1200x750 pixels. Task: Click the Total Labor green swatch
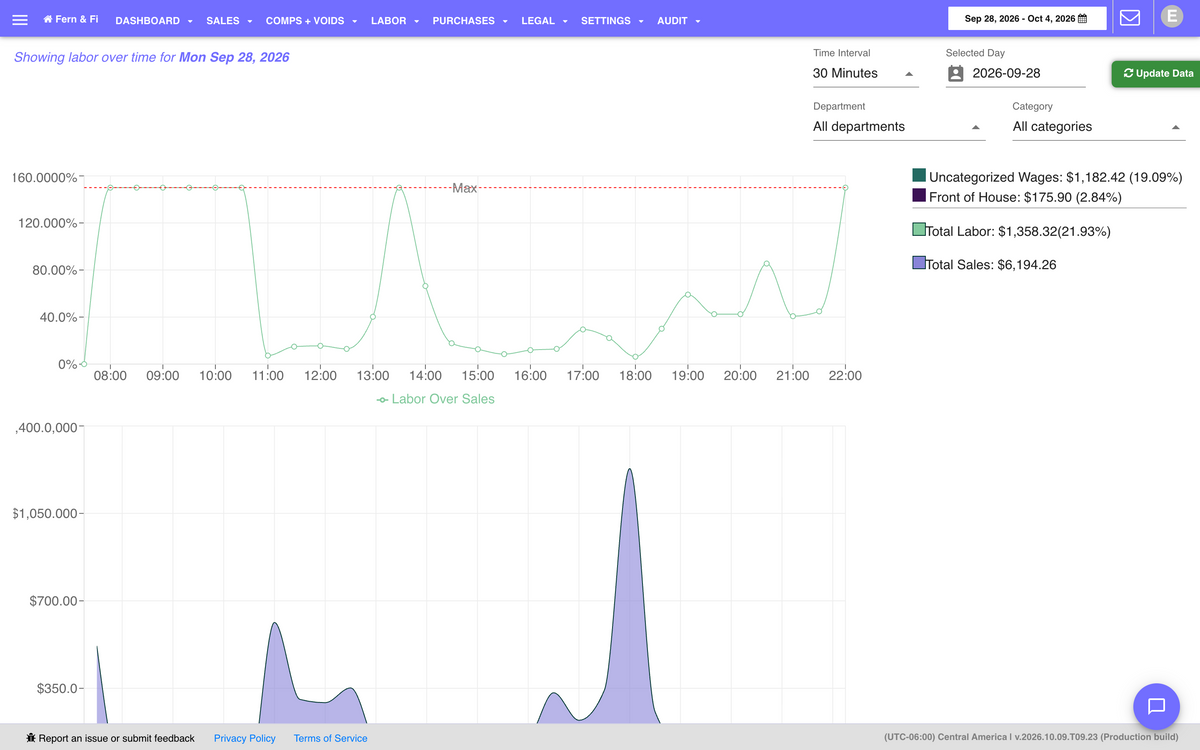pos(919,230)
